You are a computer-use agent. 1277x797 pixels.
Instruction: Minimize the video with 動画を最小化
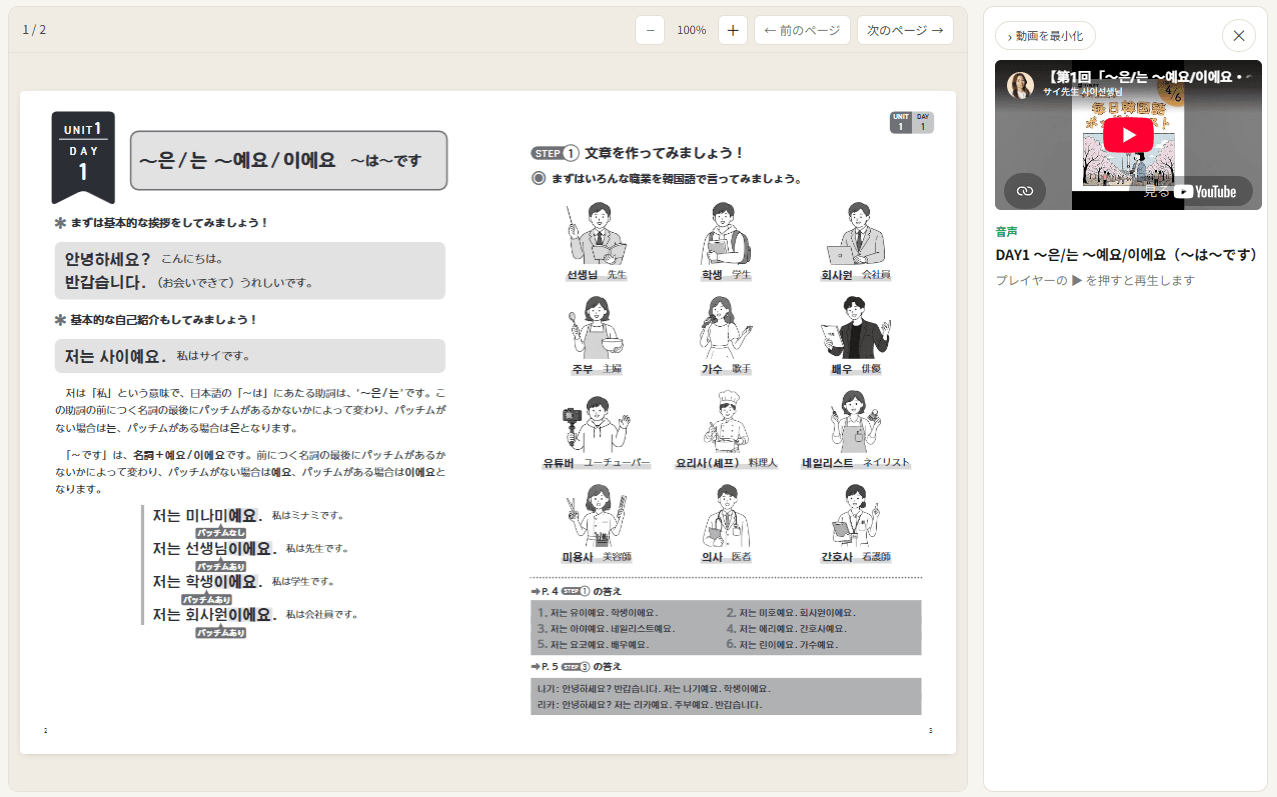(x=1045, y=36)
